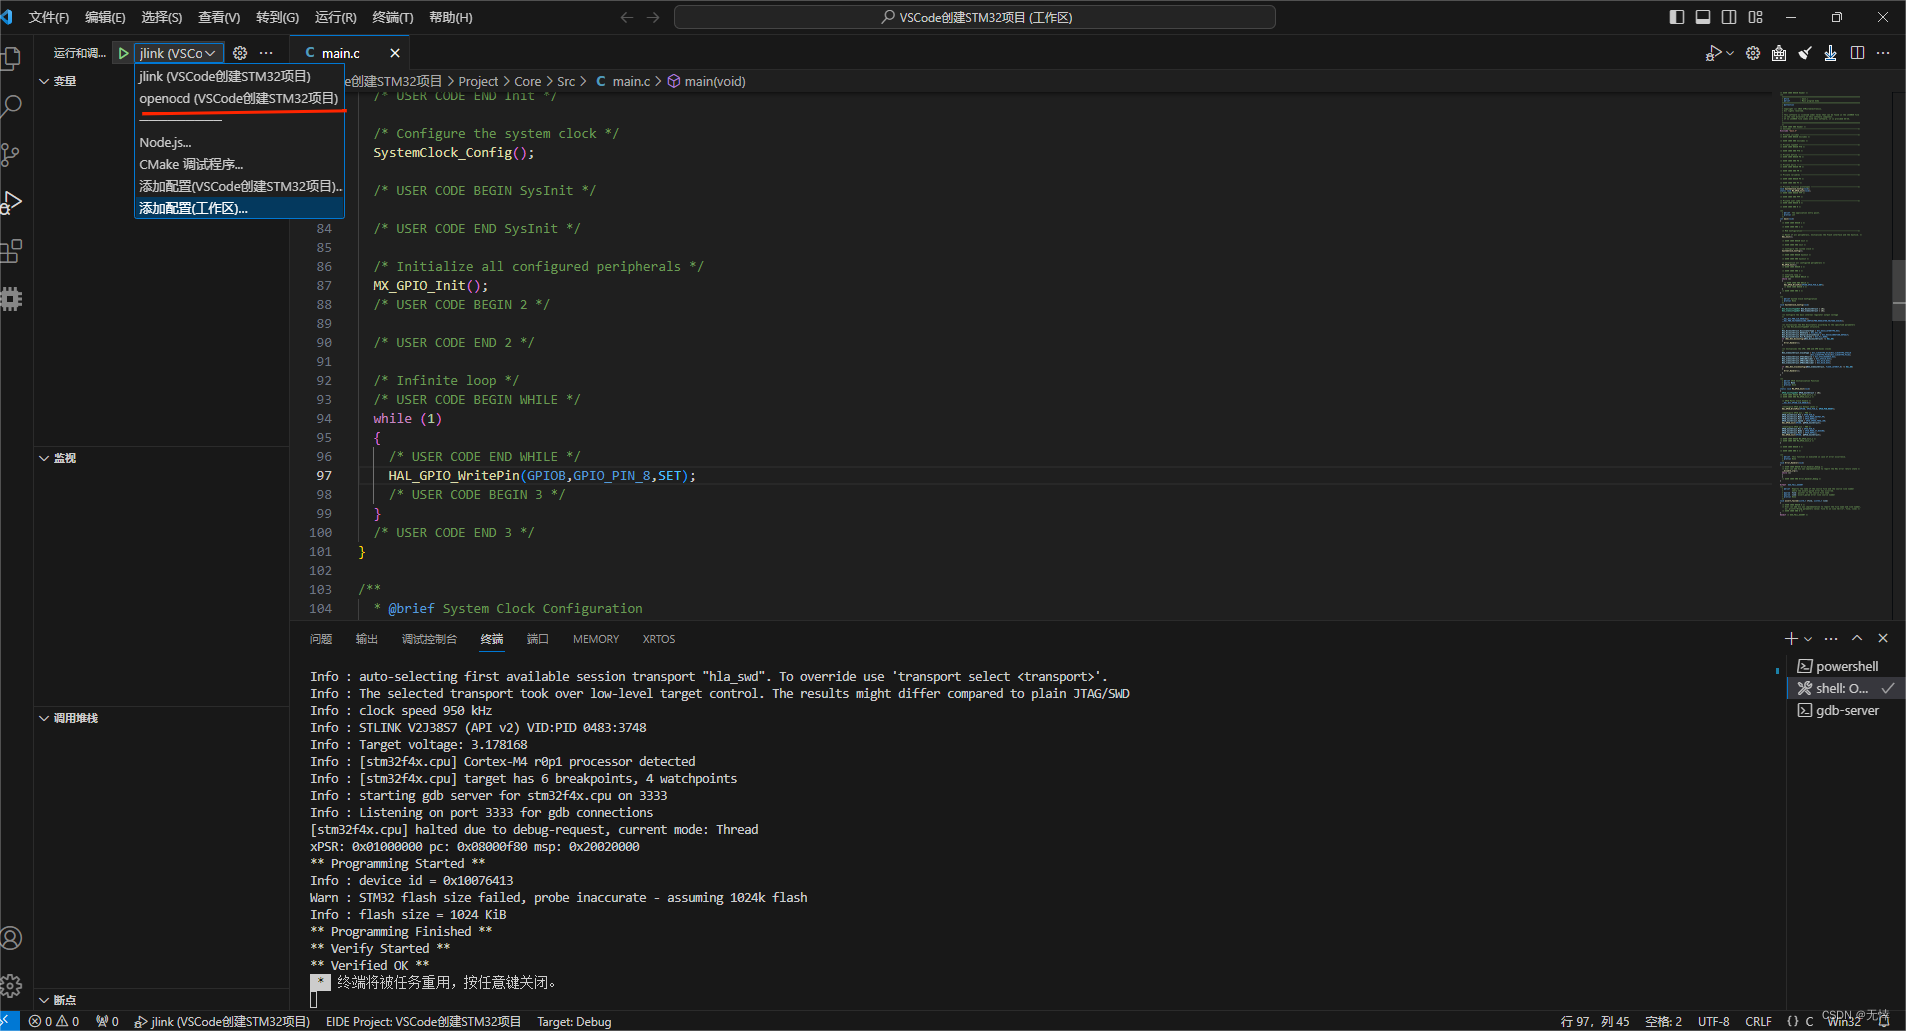The image size is (1906, 1031).
Task: Open the editor more actions ellipsis
Action: (1883, 53)
